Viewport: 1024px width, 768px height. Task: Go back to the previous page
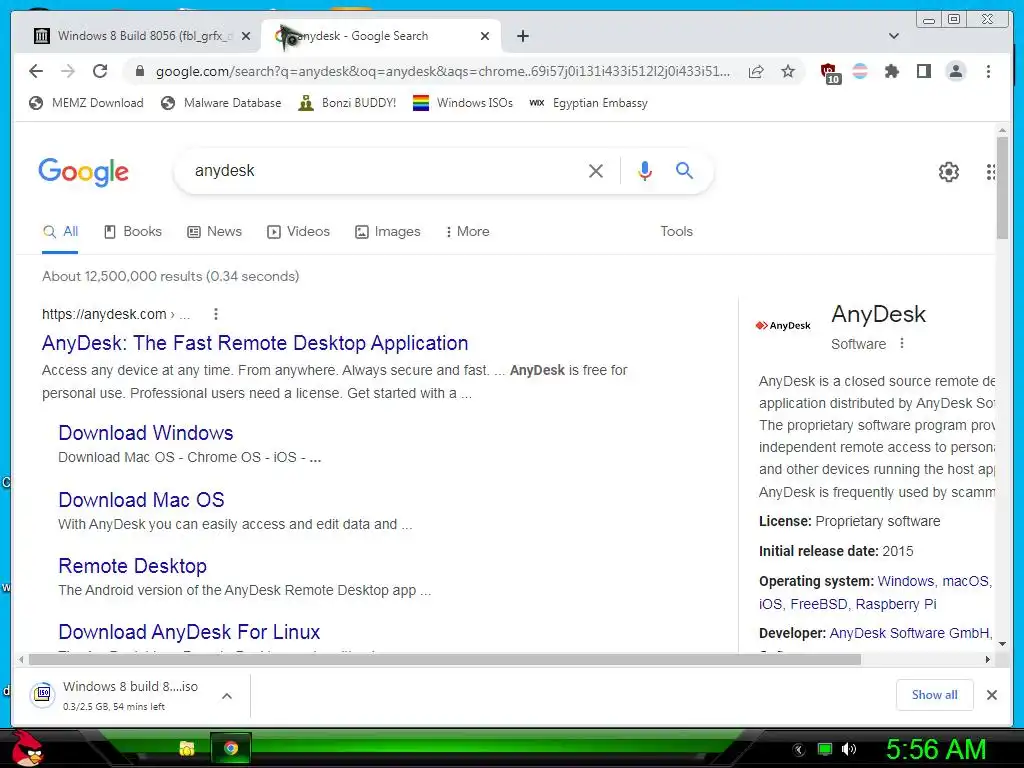(36, 71)
